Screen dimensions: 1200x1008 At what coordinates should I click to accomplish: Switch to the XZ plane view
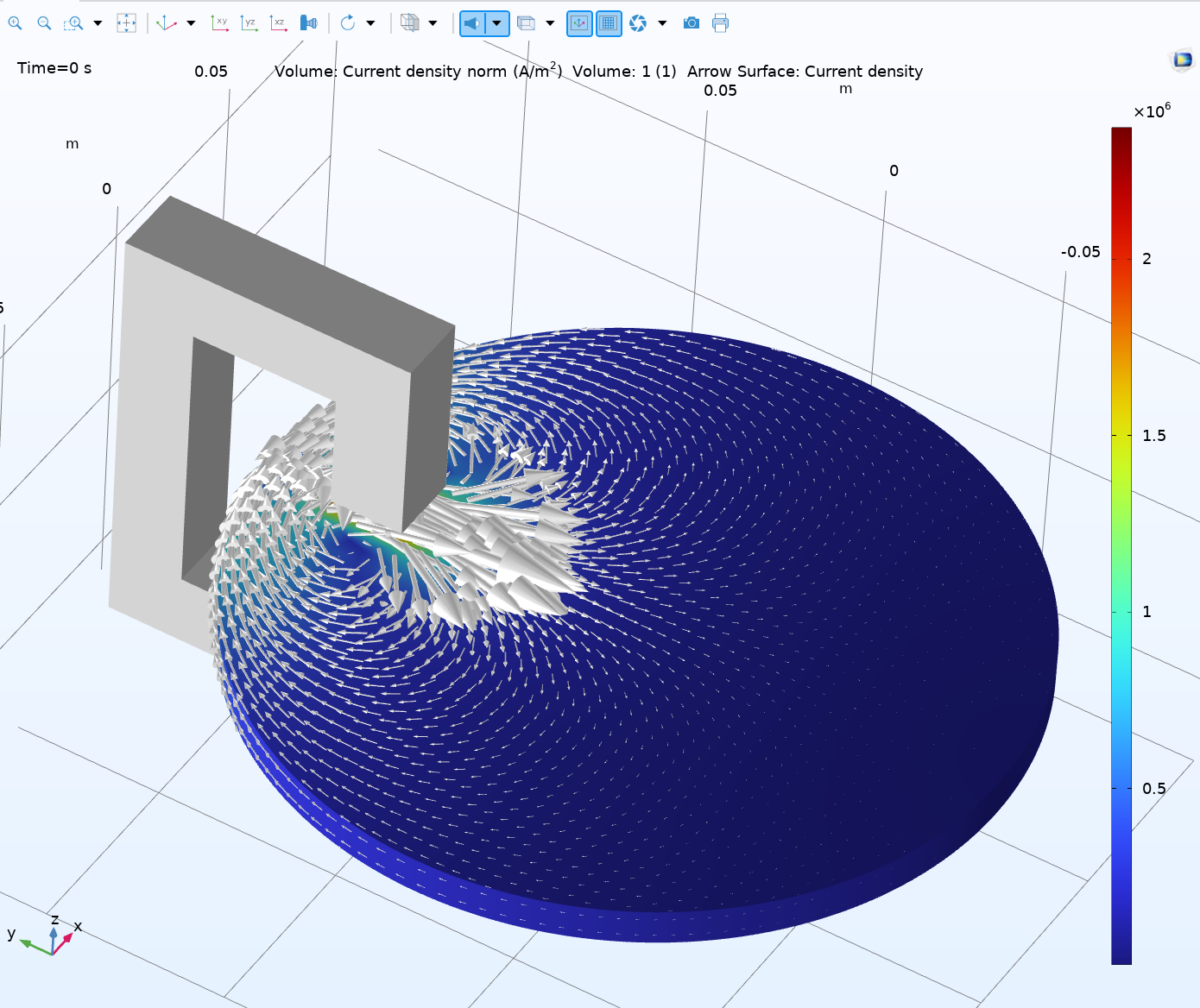click(279, 23)
